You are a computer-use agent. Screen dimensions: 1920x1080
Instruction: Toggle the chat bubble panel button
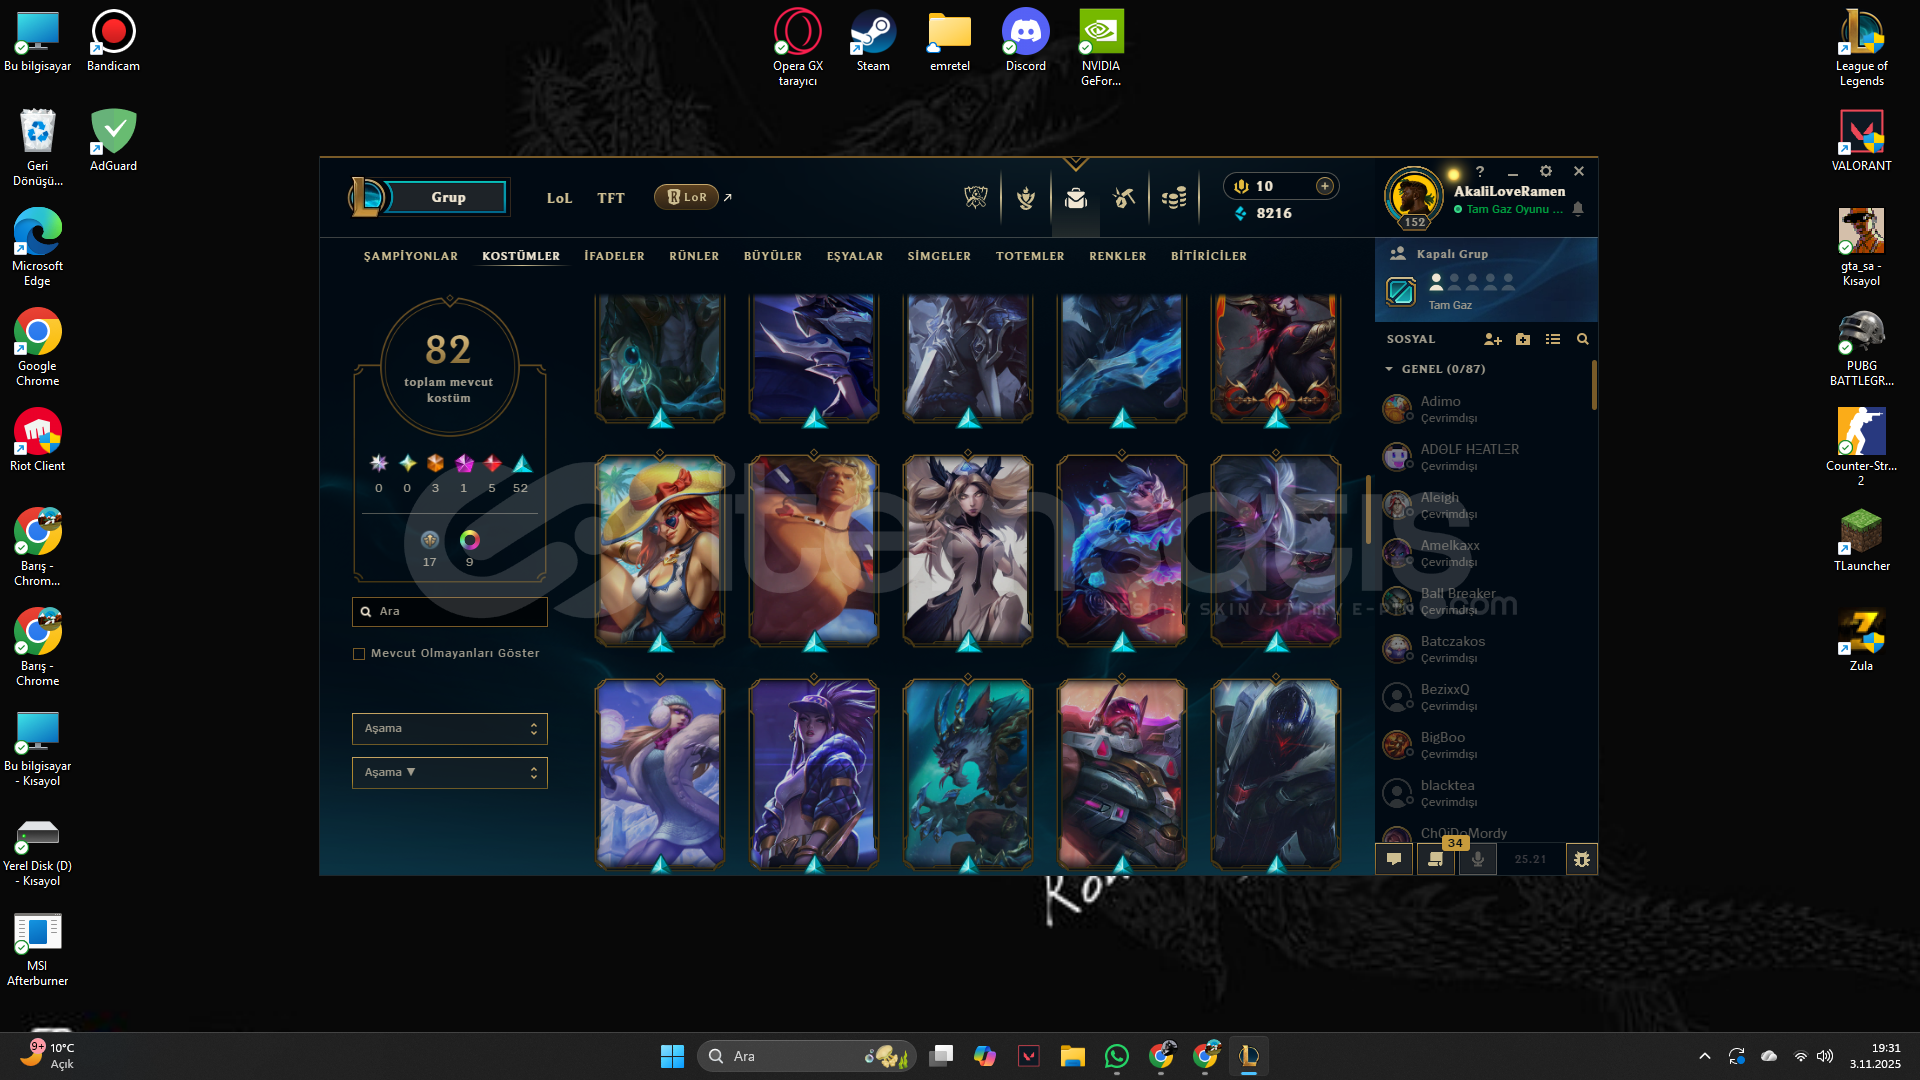tap(1394, 859)
